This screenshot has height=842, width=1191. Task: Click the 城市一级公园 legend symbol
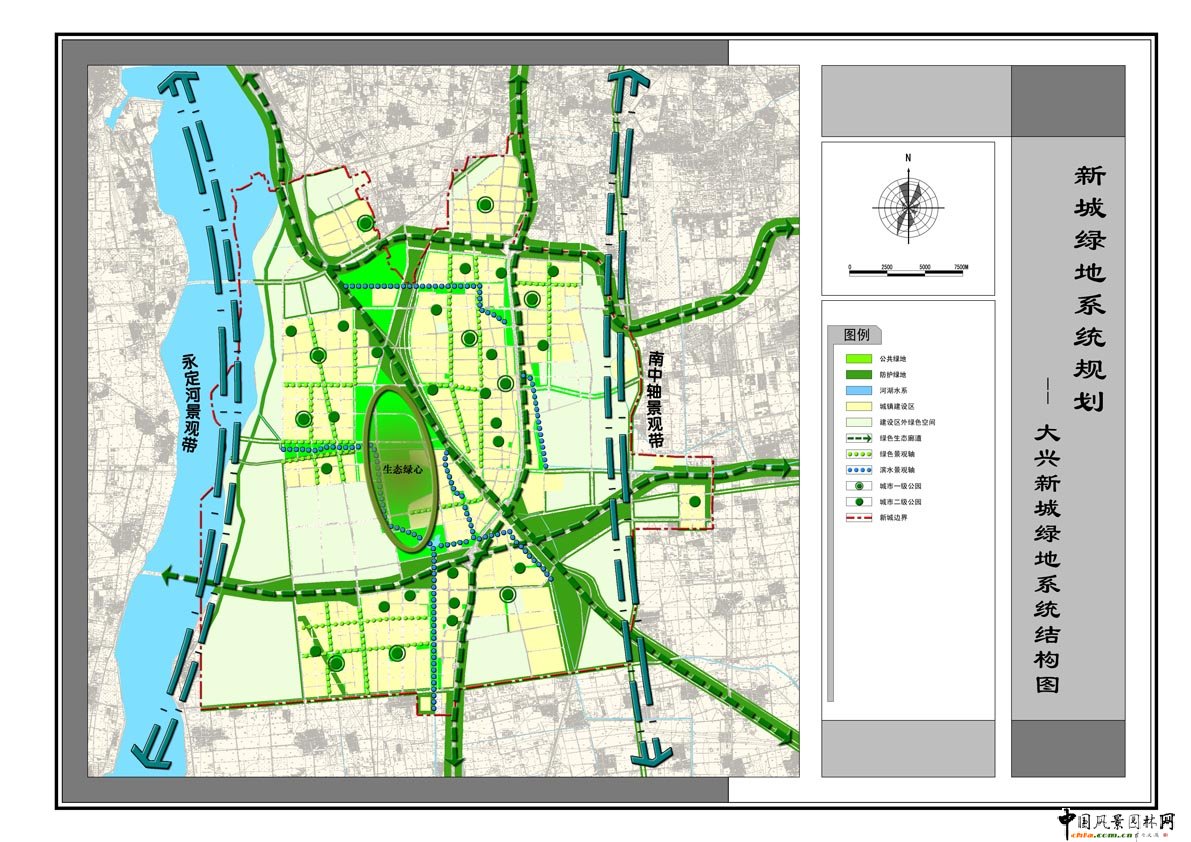860,486
